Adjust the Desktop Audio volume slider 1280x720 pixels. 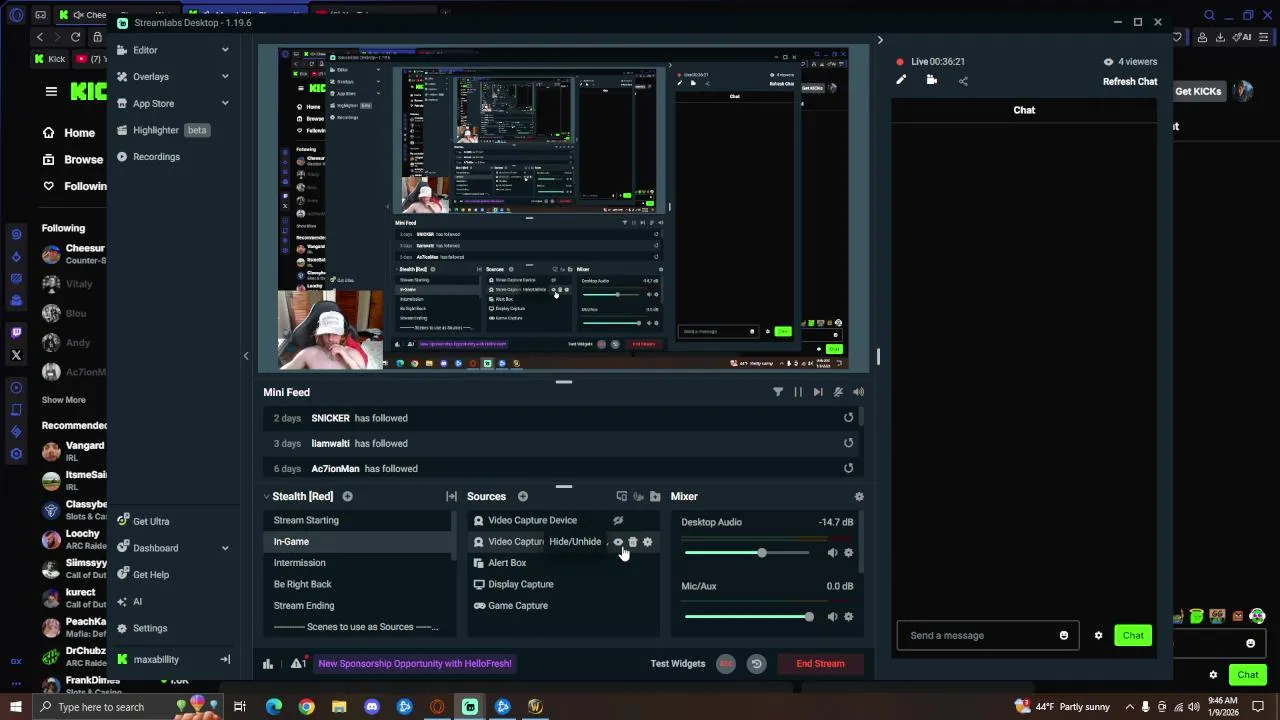pyautogui.click(x=749, y=553)
